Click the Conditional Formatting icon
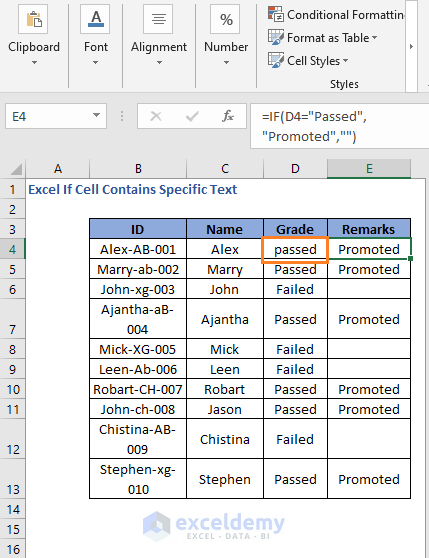This screenshot has height=558, width=429. 276,14
